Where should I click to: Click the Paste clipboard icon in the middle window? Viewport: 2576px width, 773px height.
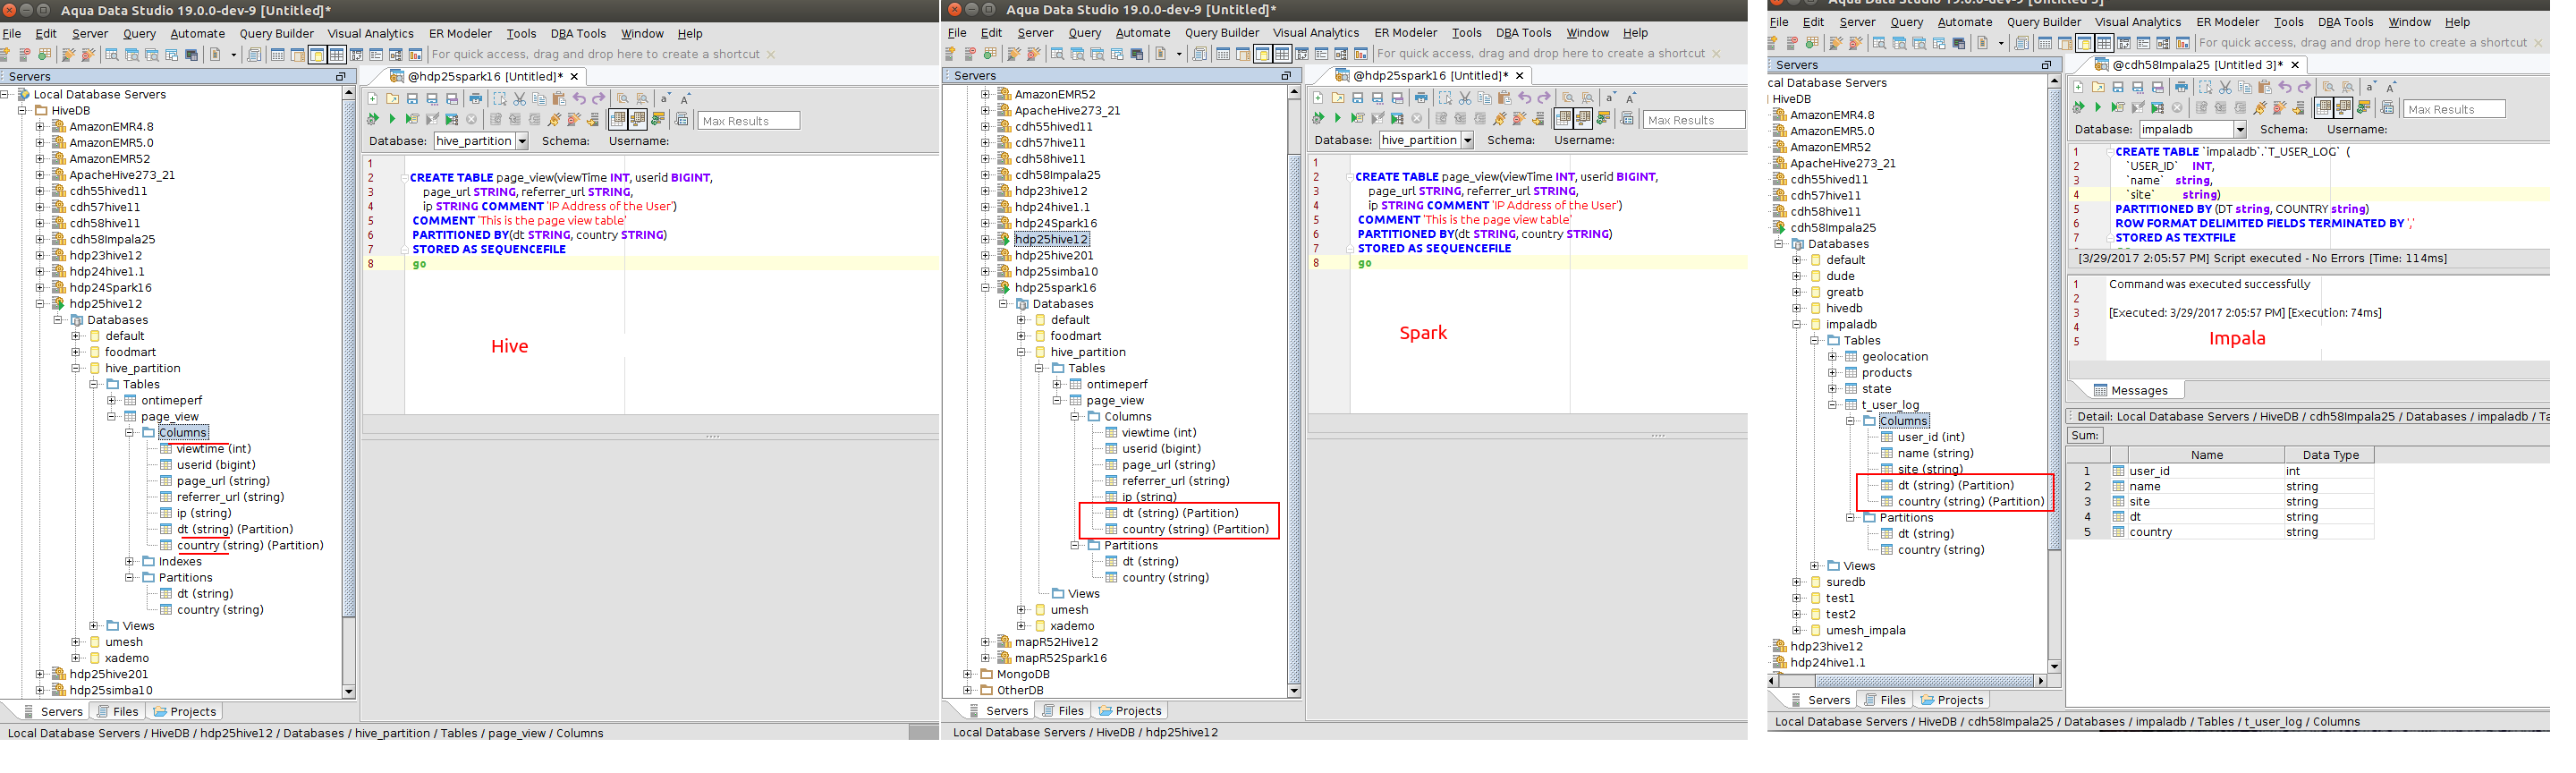click(x=1505, y=98)
